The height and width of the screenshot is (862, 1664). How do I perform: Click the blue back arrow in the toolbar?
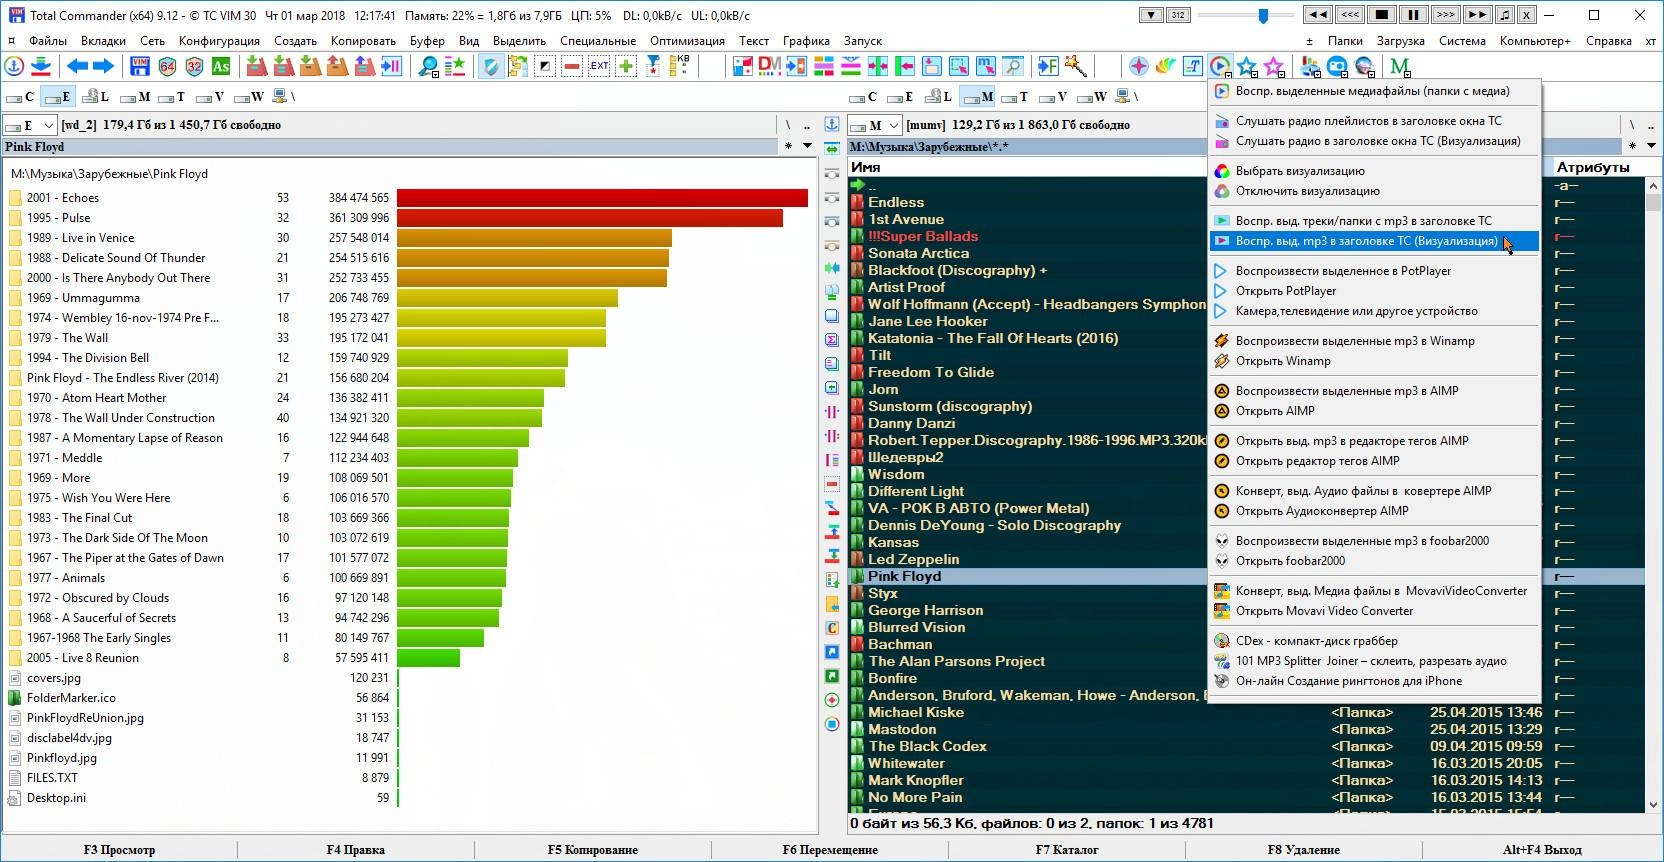pyautogui.click(x=77, y=67)
